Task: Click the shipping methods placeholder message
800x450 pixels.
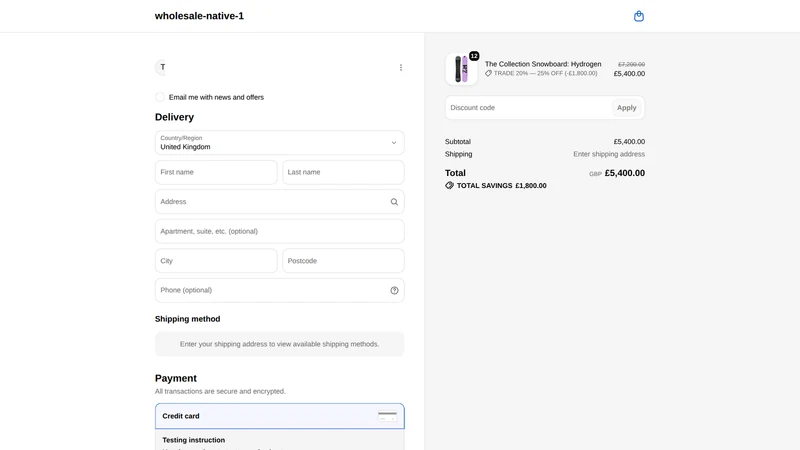Action: click(x=280, y=344)
